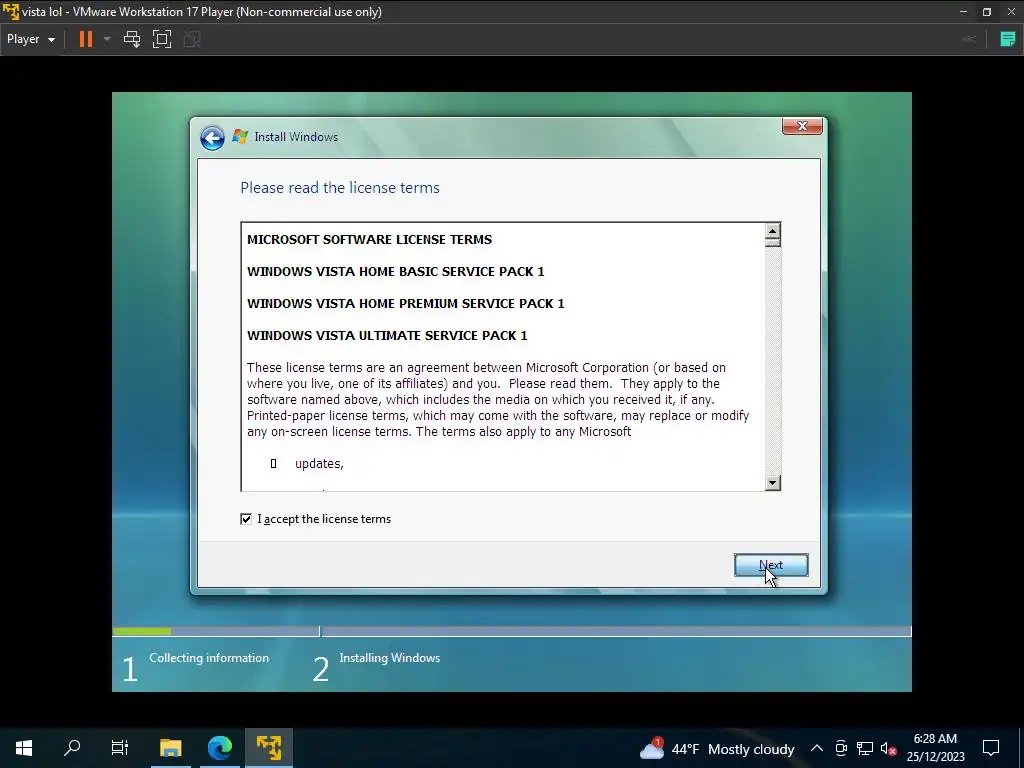Click the VMware window title icon
Image resolution: width=1024 pixels, height=768 pixels.
10,11
